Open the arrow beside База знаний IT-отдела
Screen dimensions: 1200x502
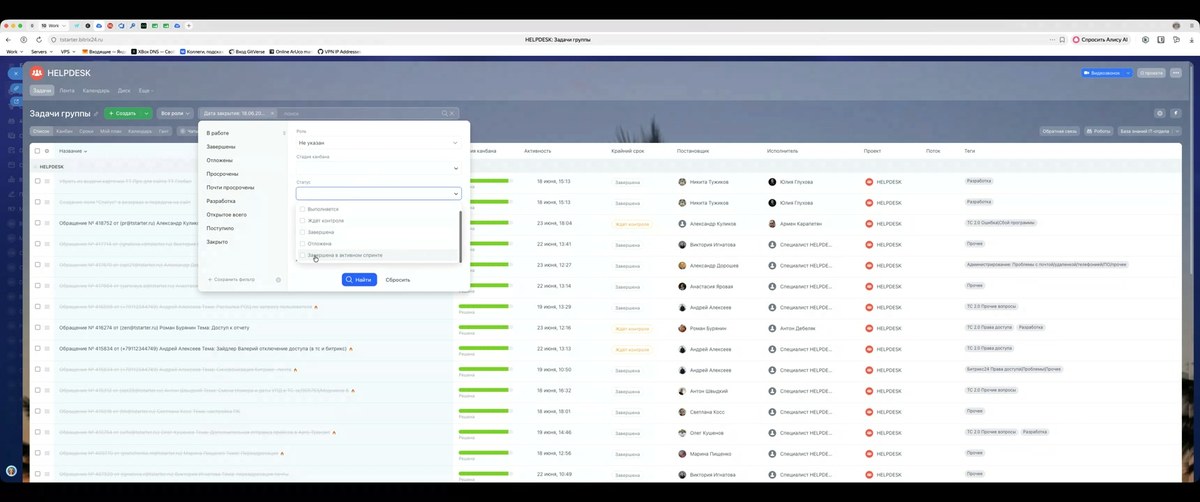point(1177,131)
